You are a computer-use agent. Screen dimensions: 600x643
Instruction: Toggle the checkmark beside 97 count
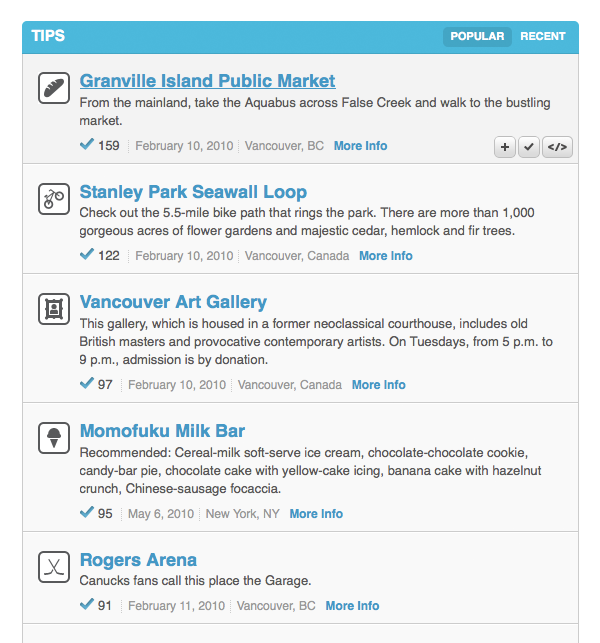pyautogui.click(x=87, y=384)
